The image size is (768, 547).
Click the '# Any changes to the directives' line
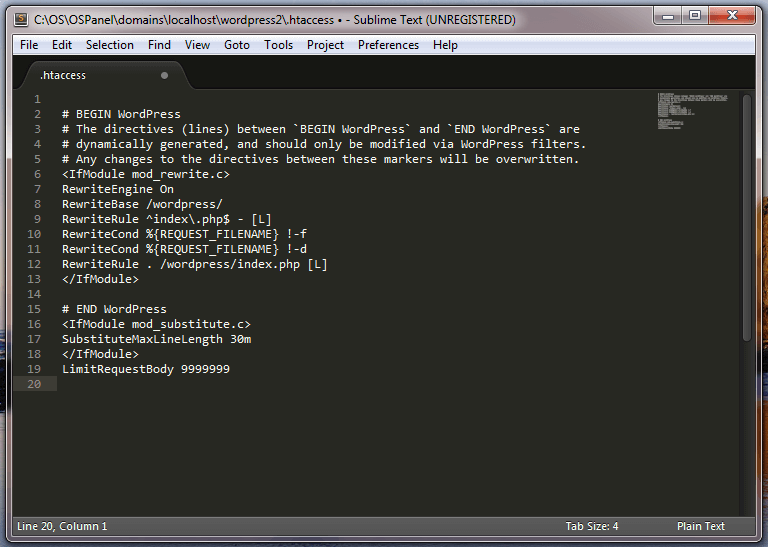pos(321,159)
